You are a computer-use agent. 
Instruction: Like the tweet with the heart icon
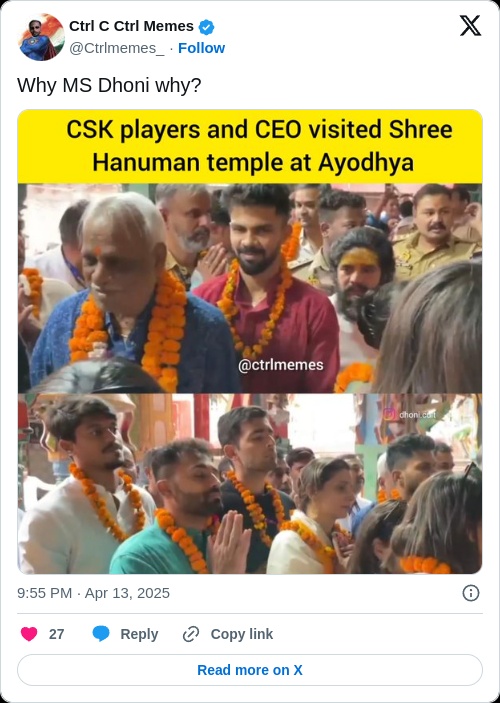29,634
